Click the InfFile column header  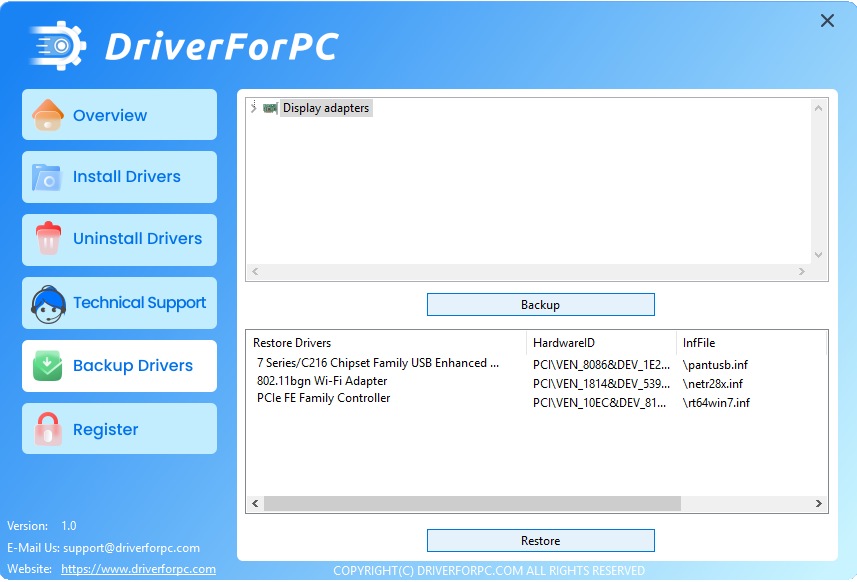coord(751,343)
